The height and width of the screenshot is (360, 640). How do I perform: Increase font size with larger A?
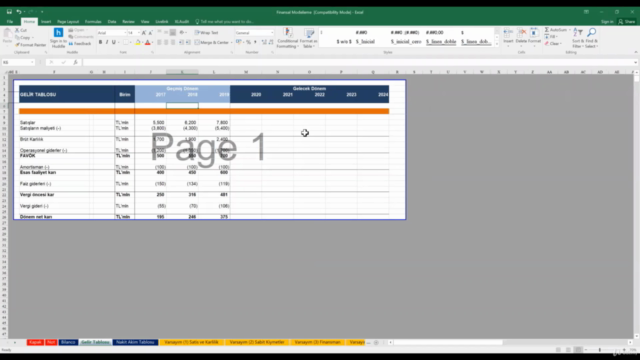coord(144,33)
